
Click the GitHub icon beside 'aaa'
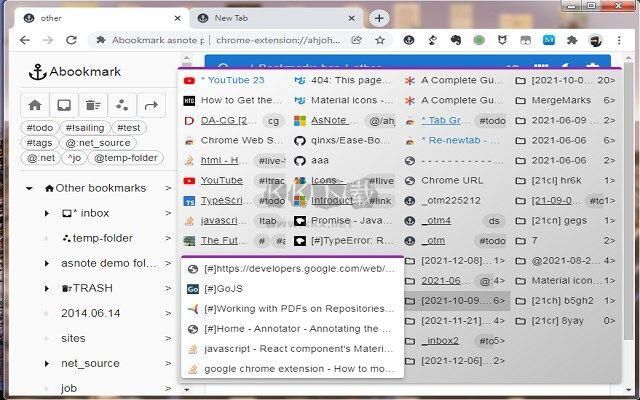point(300,160)
